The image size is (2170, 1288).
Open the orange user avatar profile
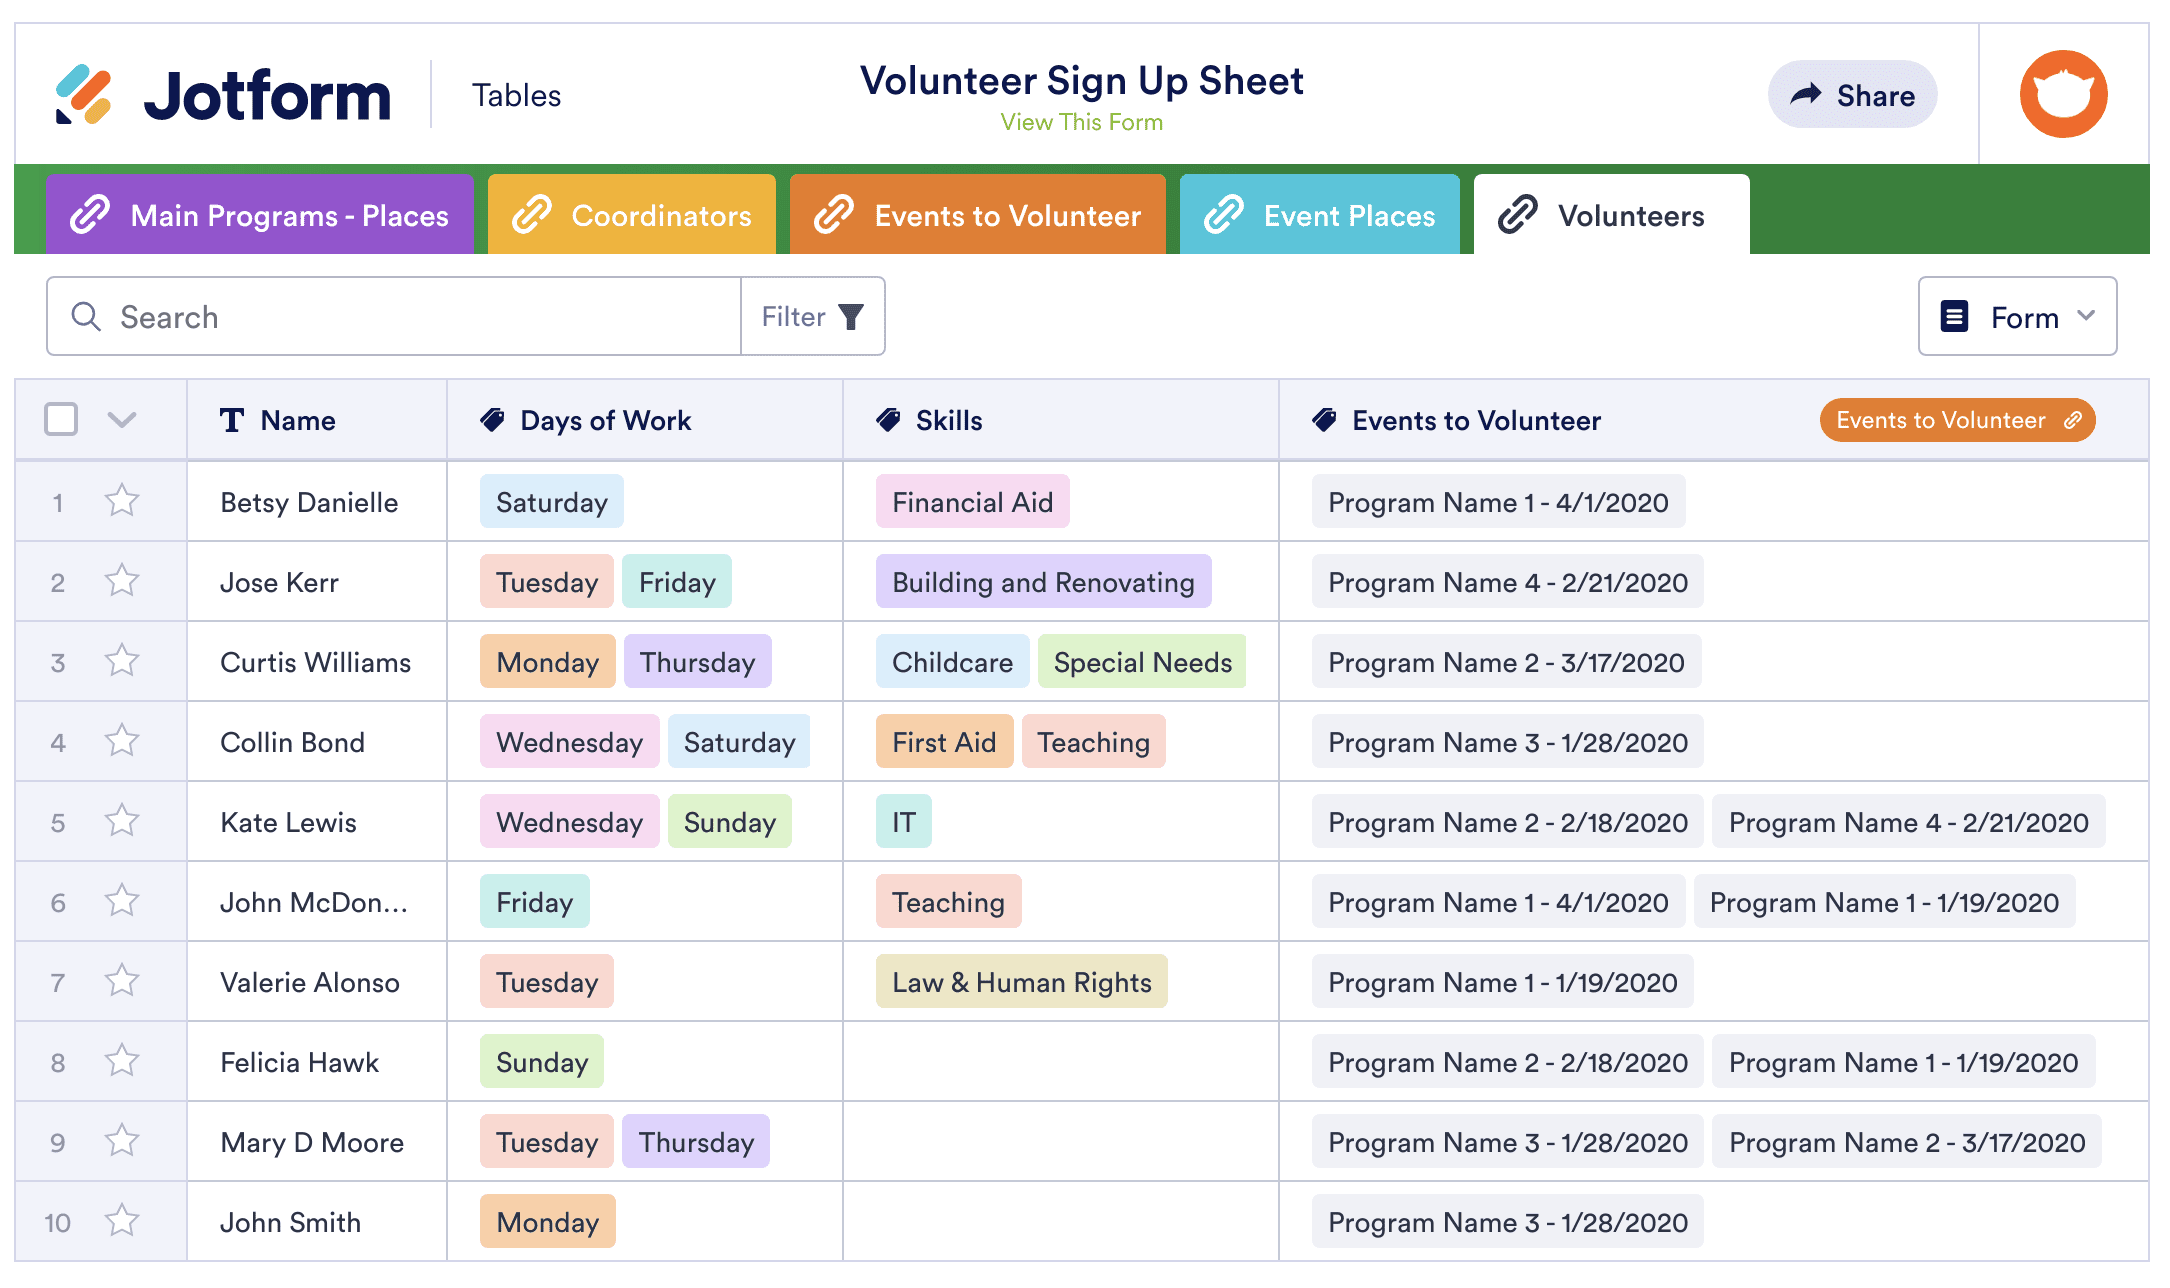coord(2063,94)
